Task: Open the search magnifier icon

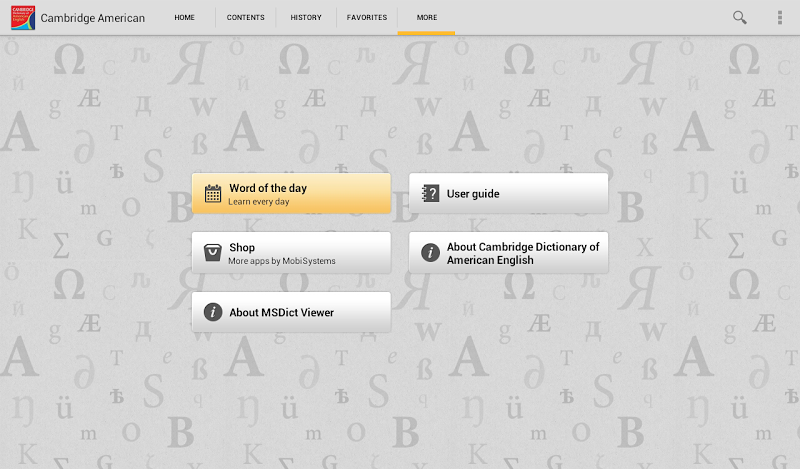Action: (x=740, y=17)
